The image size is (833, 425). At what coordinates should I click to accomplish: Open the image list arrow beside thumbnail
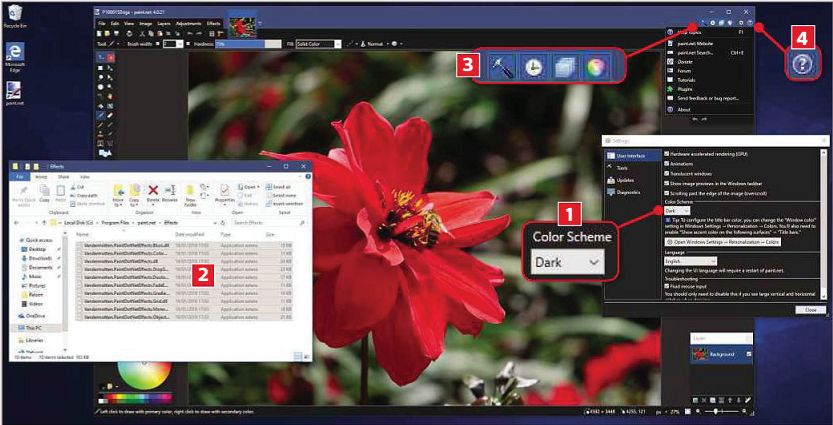(x=260, y=23)
